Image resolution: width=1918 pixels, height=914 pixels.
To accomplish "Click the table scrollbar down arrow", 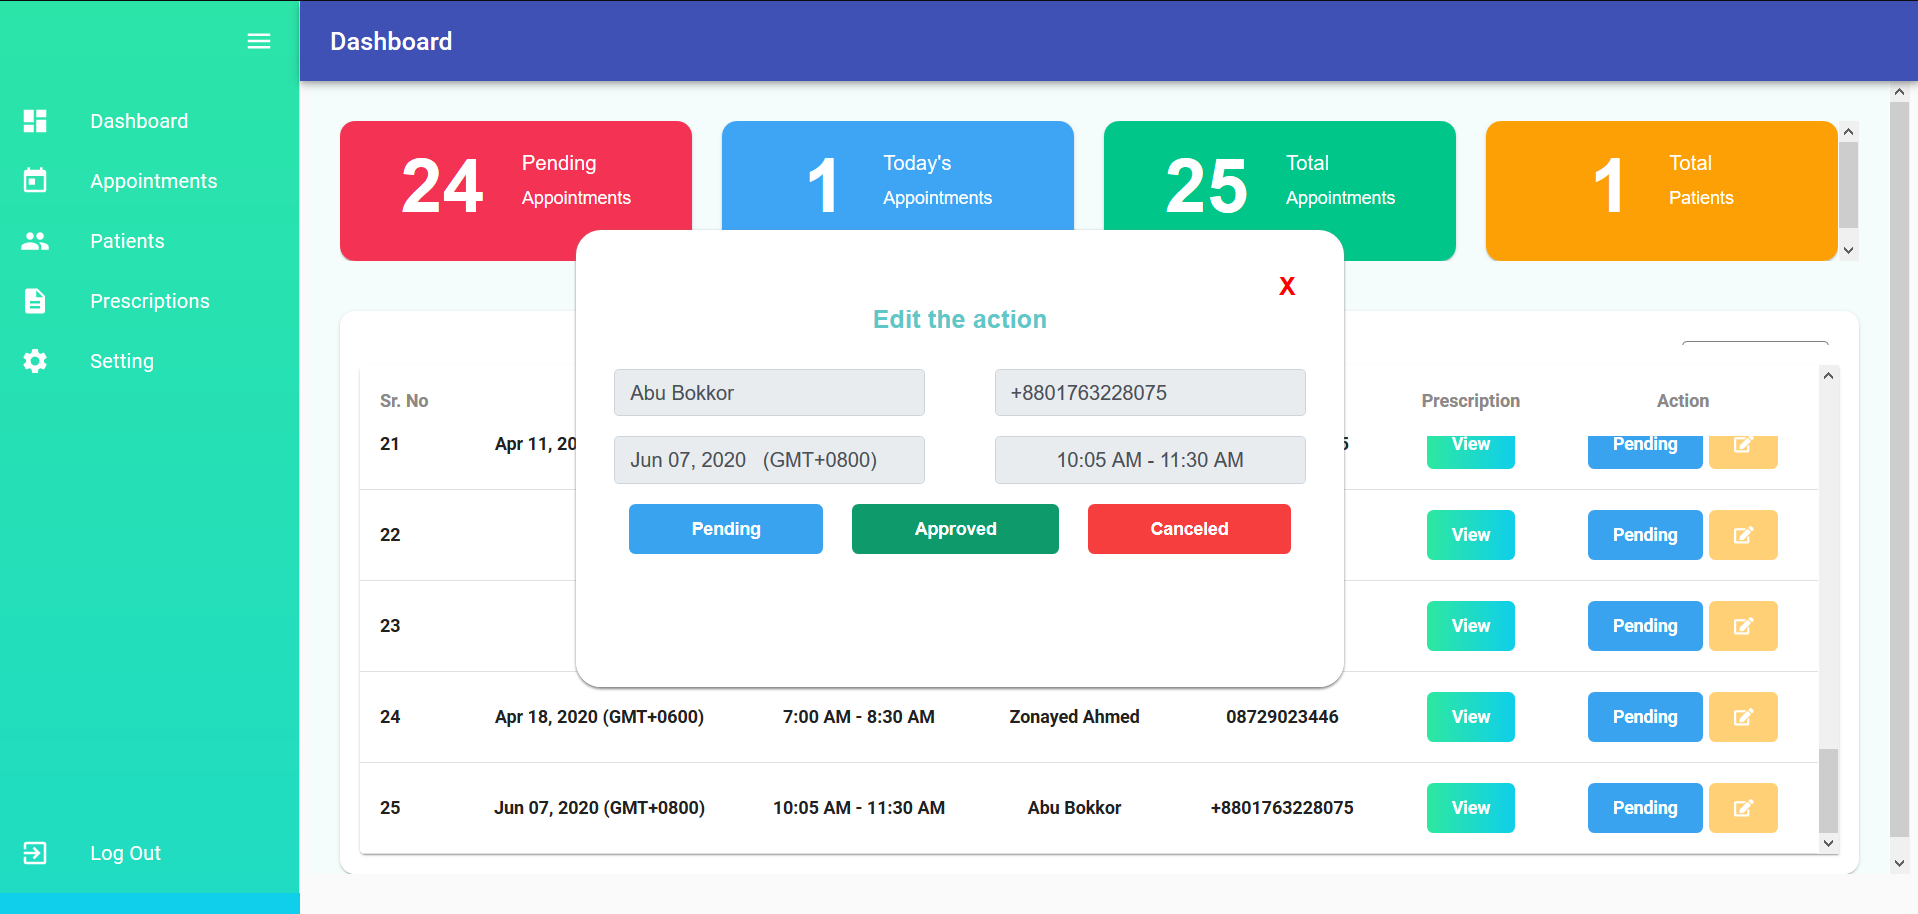I will [1828, 843].
